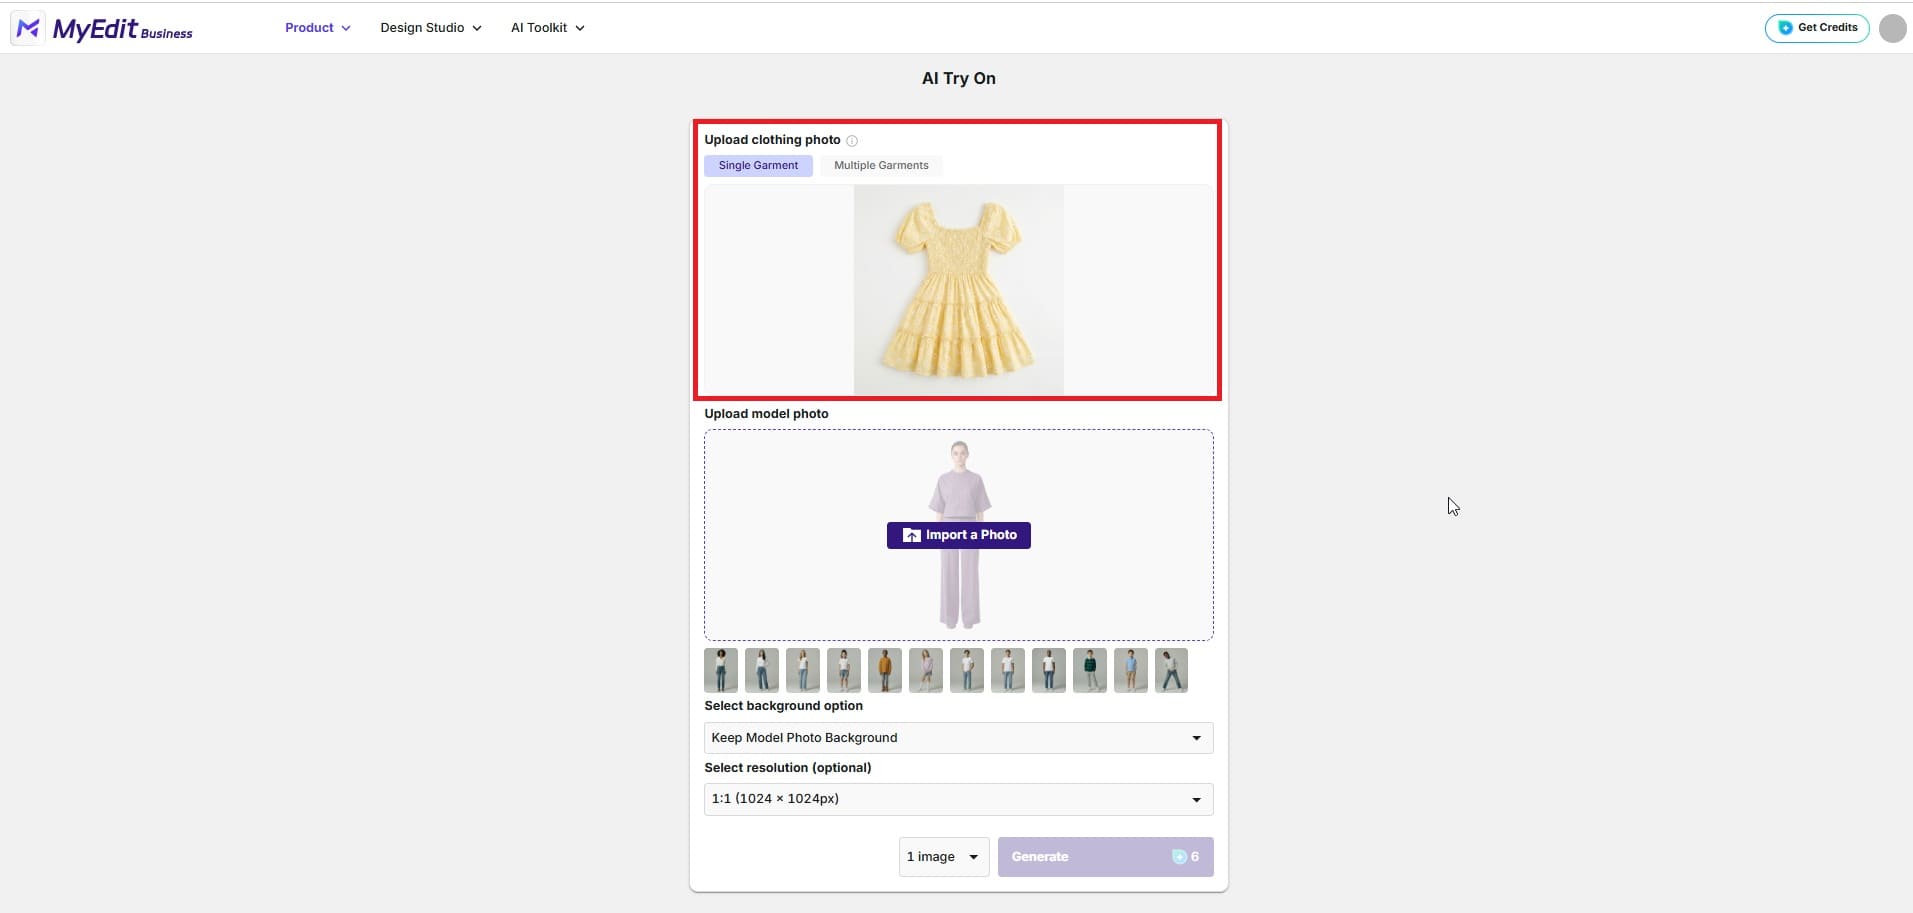
Task: Pick the model wearing the light blue shirt
Action: (1130, 670)
